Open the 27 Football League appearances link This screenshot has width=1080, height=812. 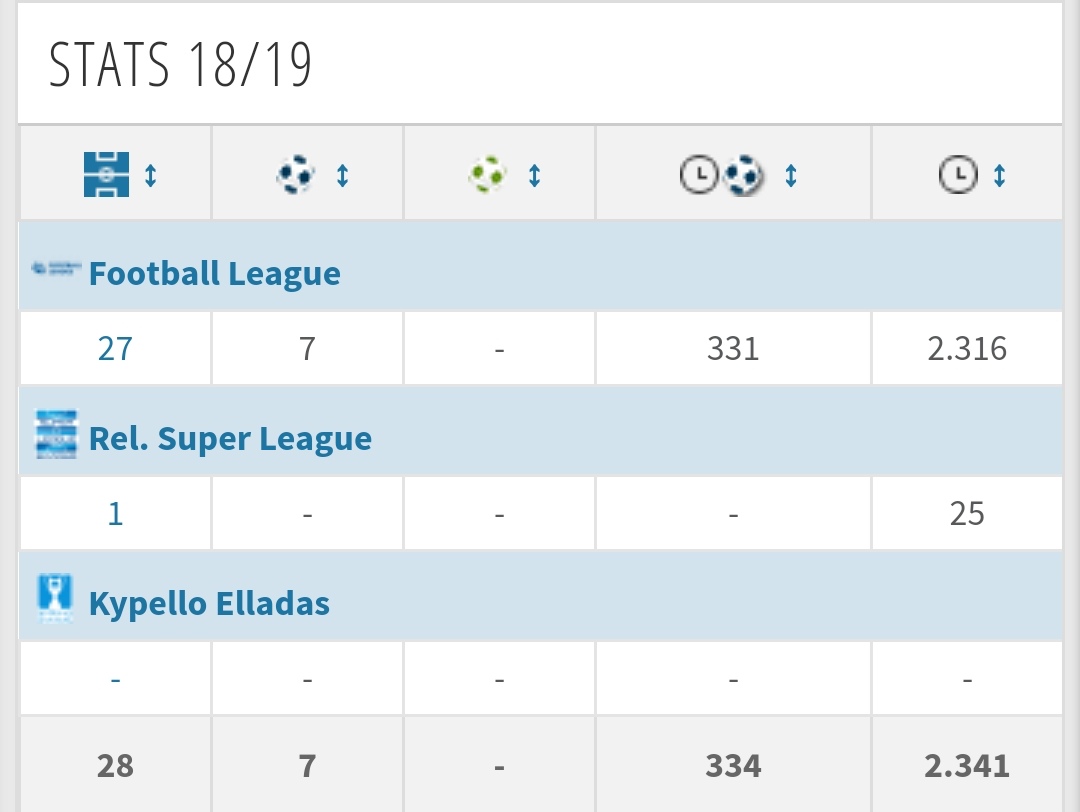point(115,348)
